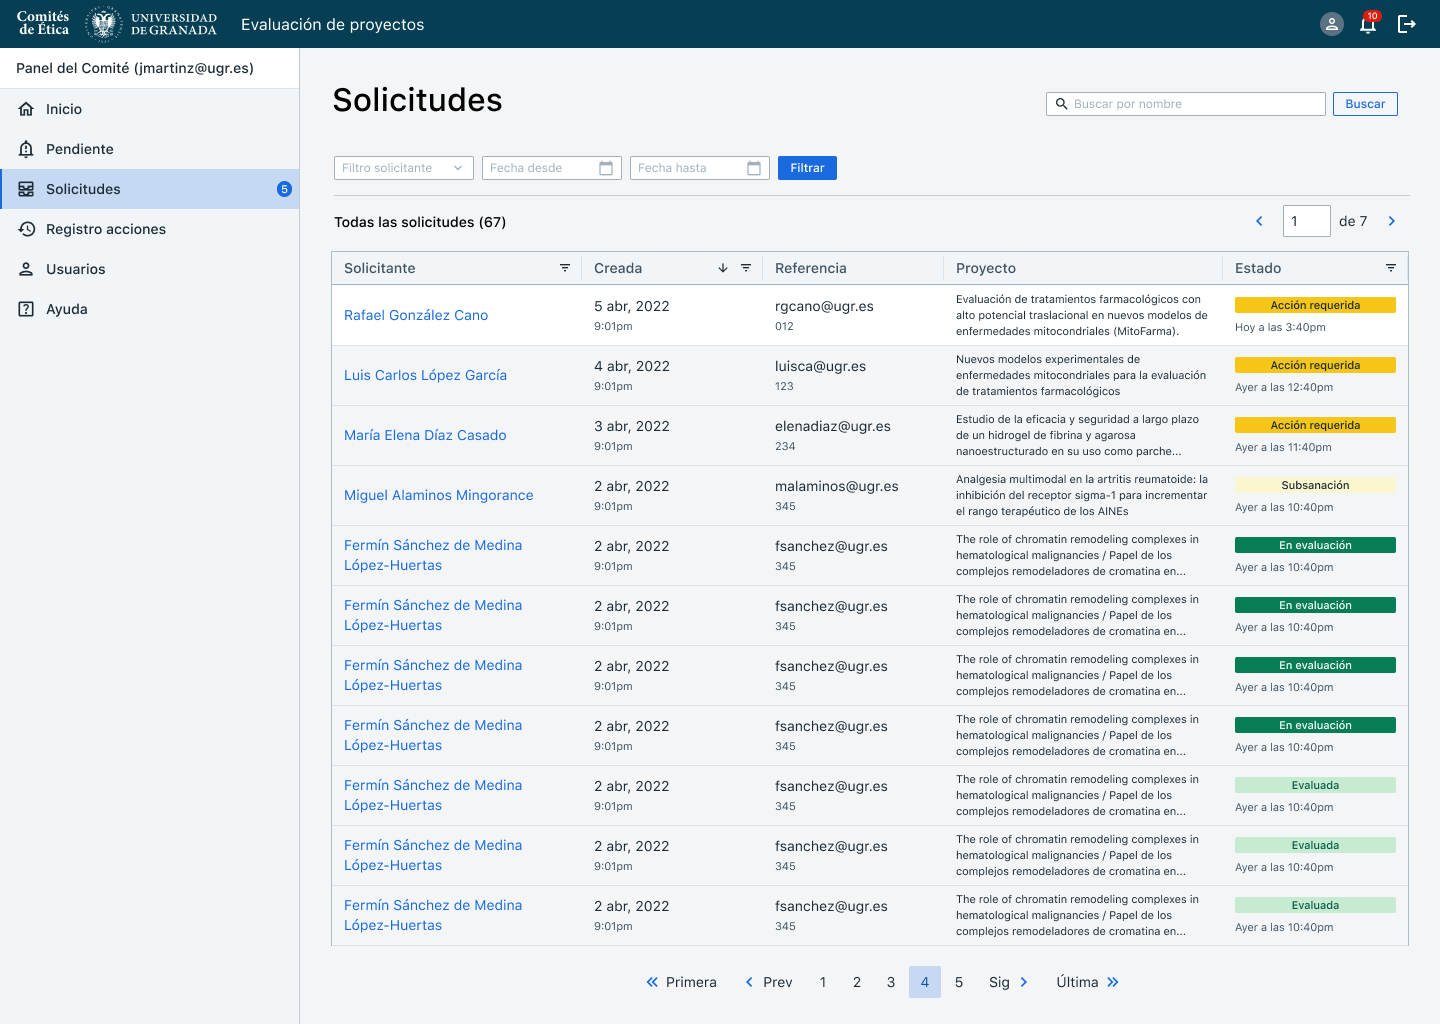Click the Solicitante column filter icon
Image resolution: width=1440 pixels, height=1024 pixels.
pyautogui.click(x=565, y=268)
